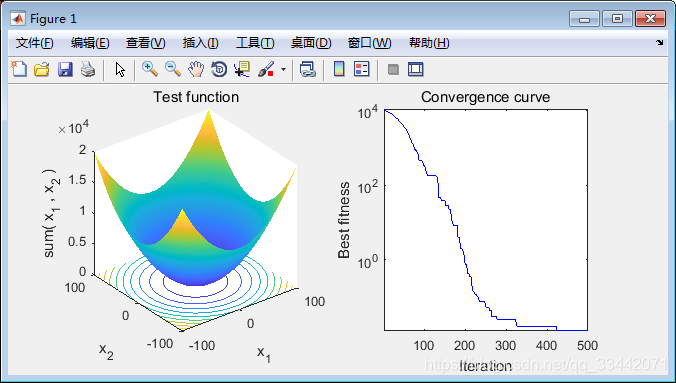
Task: Toggle the Brush data tool
Action: tap(266, 69)
